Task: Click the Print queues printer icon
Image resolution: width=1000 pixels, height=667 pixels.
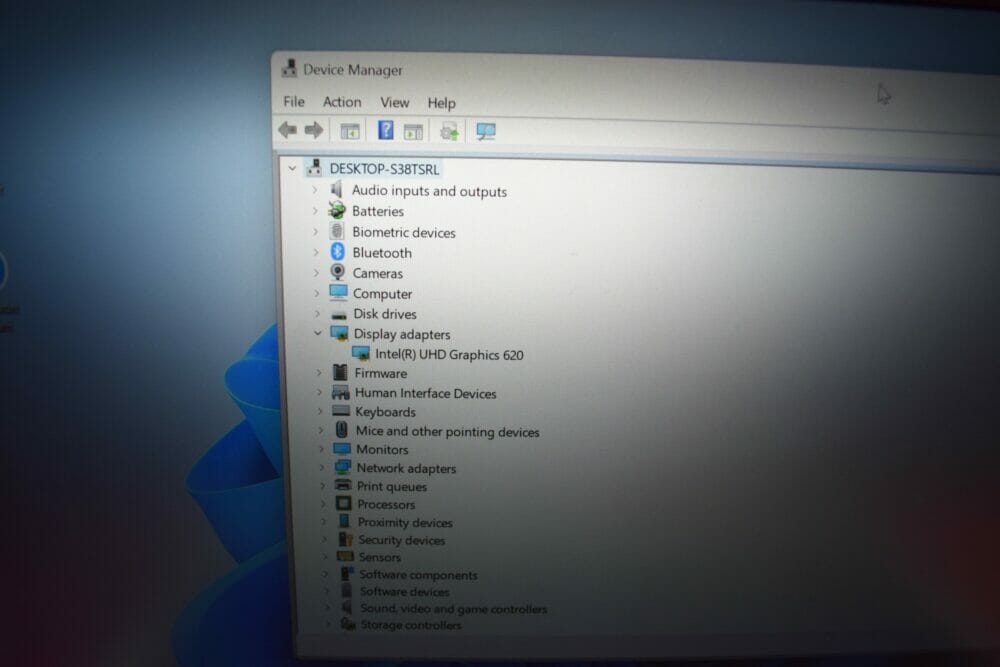Action: pyautogui.click(x=343, y=485)
